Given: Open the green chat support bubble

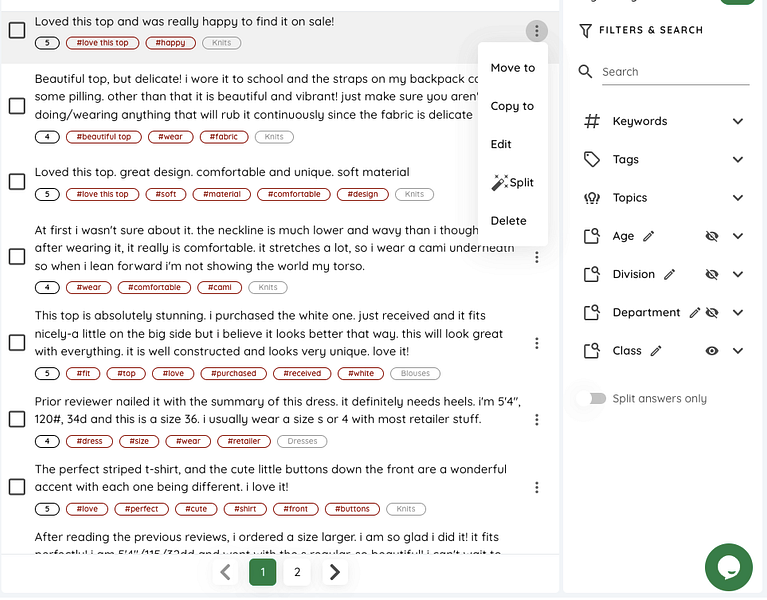Looking at the screenshot, I should (728, 567).
